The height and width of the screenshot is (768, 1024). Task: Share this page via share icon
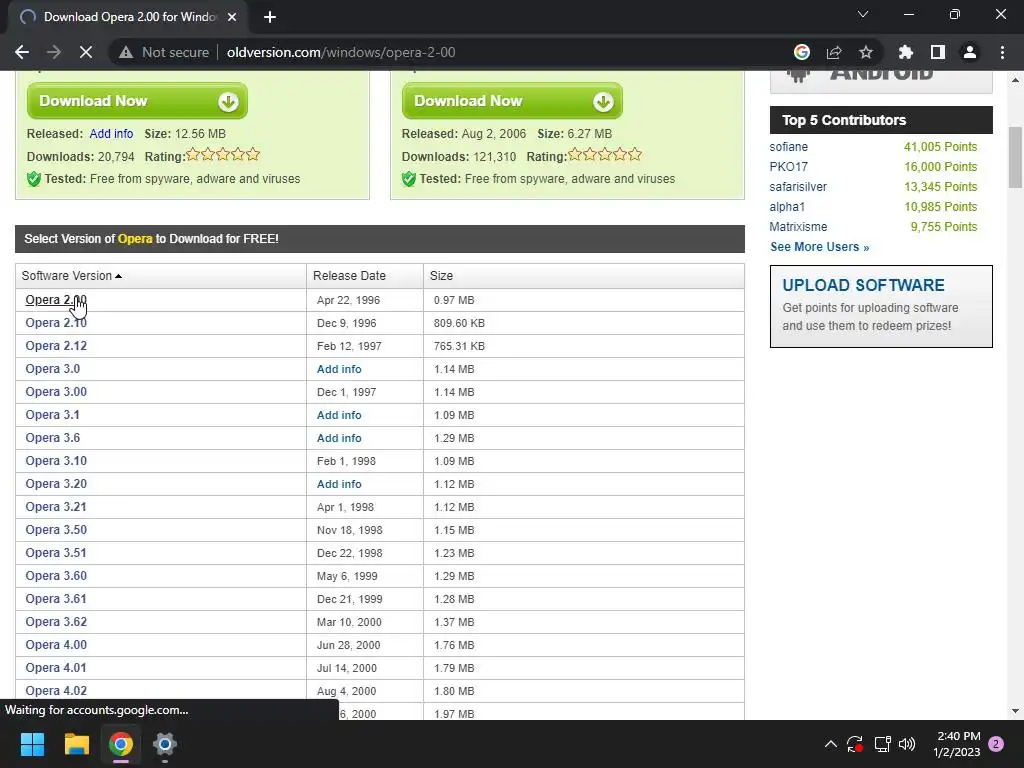click(834, 52)
